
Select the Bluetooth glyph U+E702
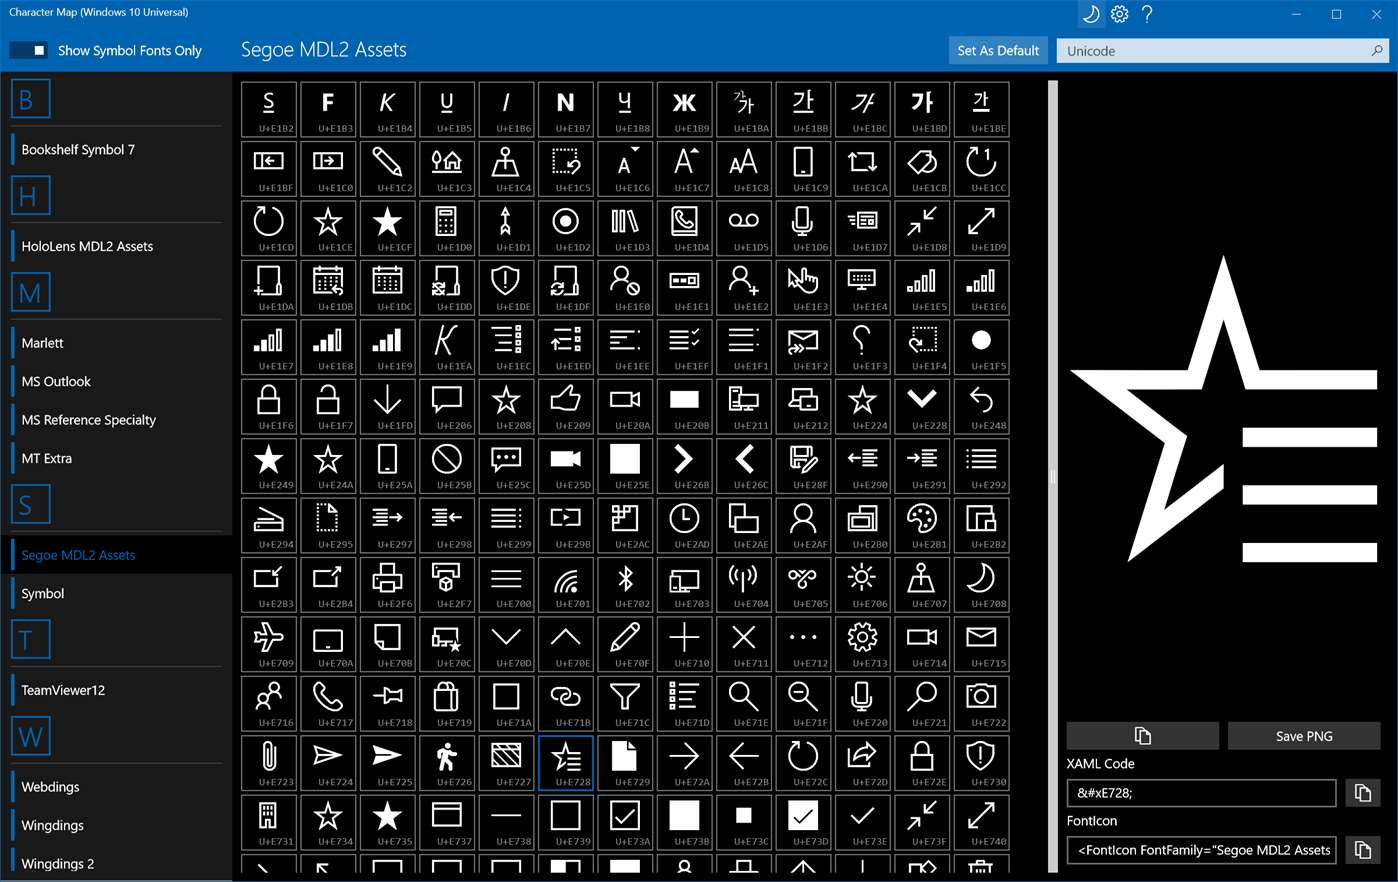(x=625, y=585)
